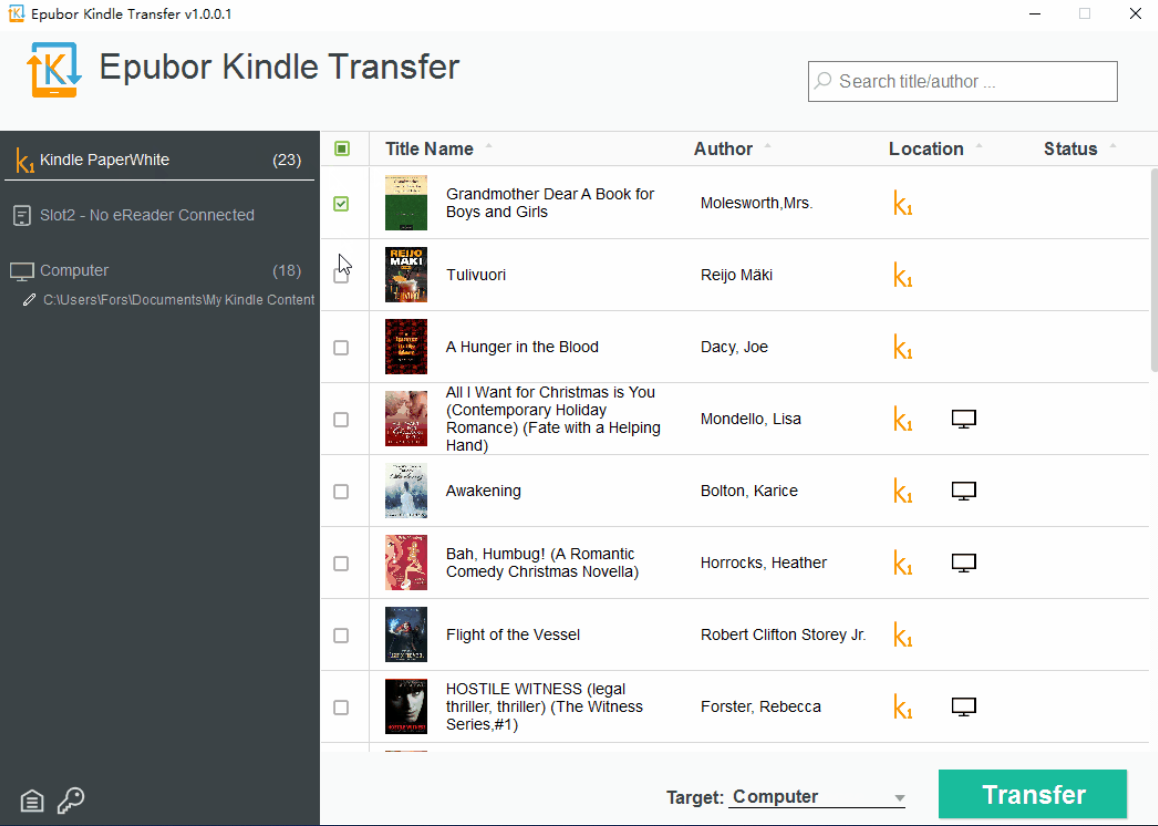
Task: Click the author 'Forster, Rebecca'
Action: pos(761,707)
